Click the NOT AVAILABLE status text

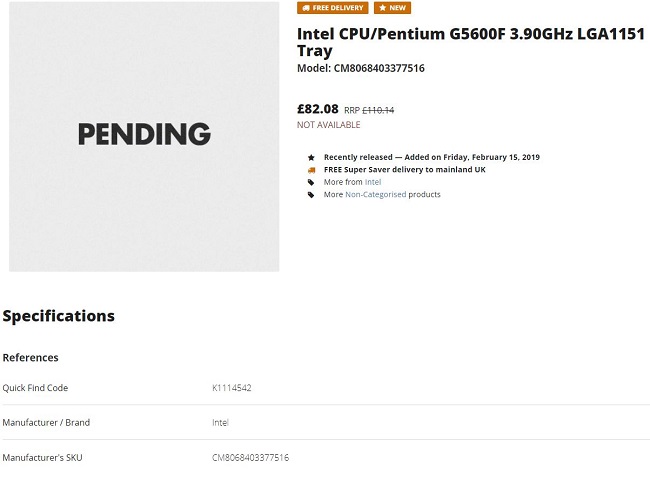[x=328, y=125]
